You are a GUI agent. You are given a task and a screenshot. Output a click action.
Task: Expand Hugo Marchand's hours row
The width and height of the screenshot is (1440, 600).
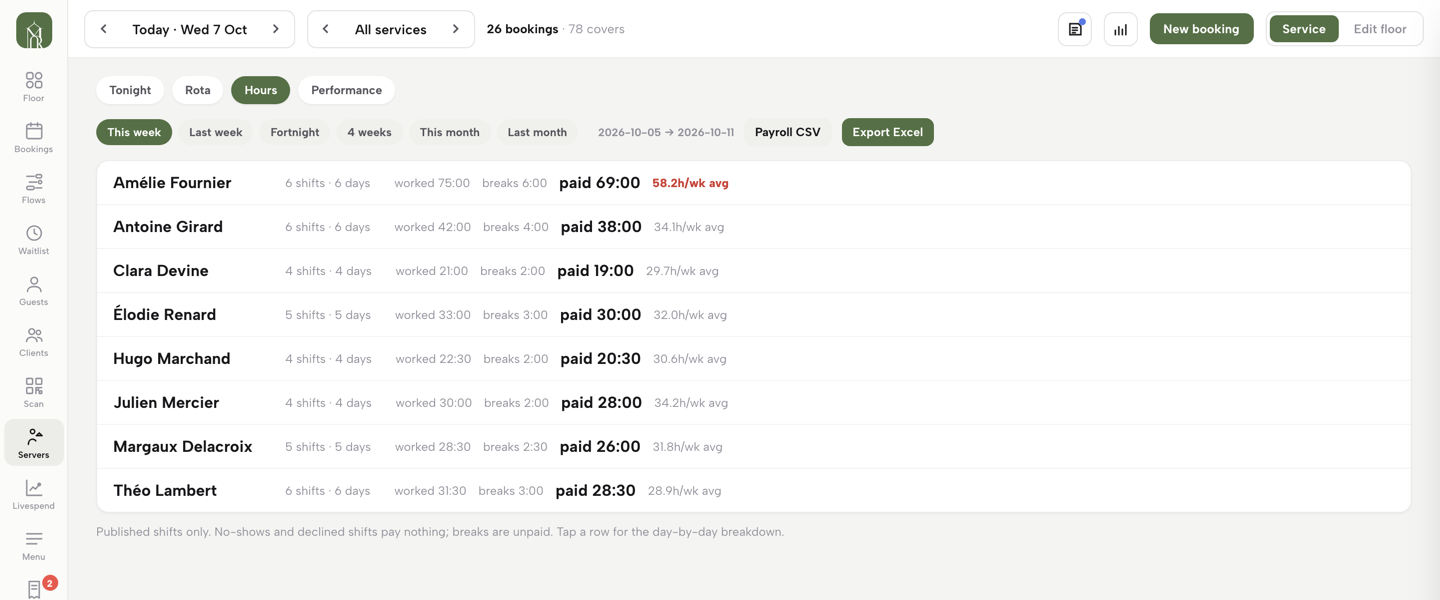click(x=754, y=359)
